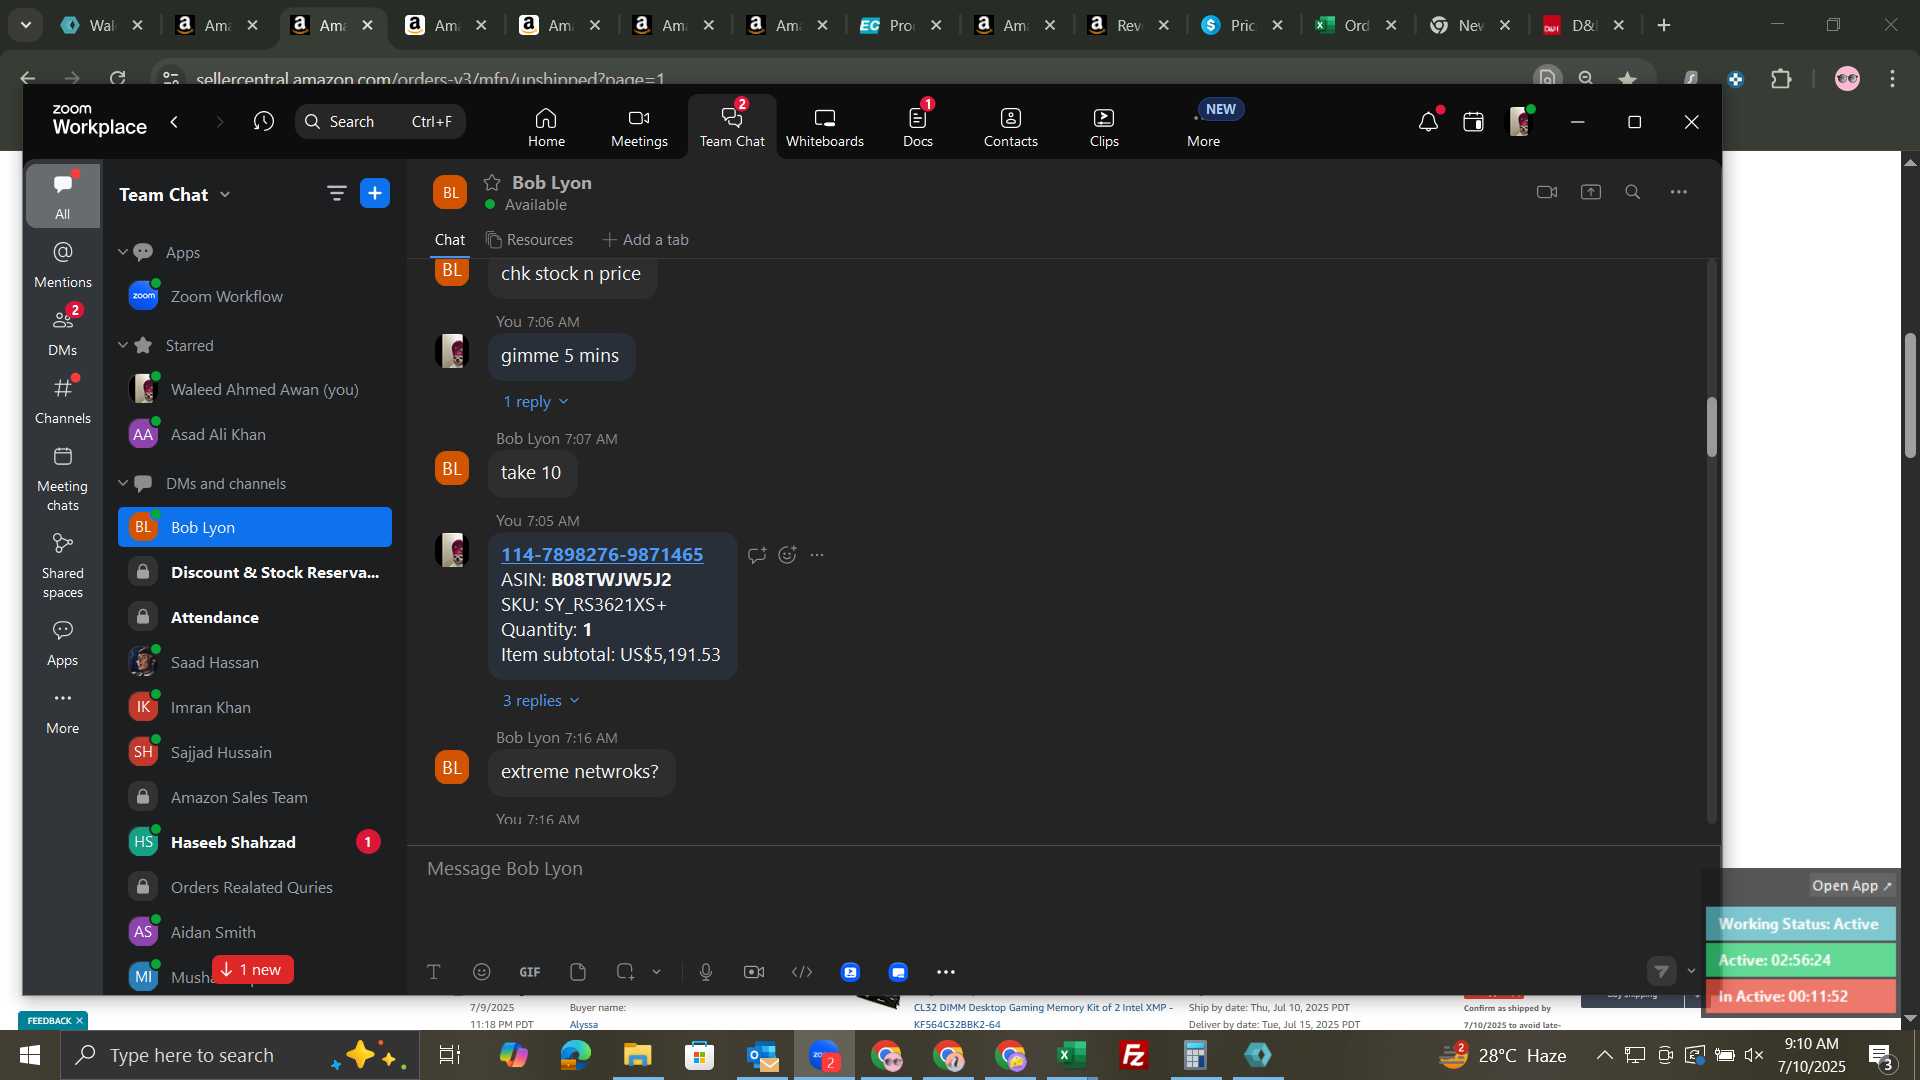
Task: Open the Contacts tab
Action: coord(1010,128)
